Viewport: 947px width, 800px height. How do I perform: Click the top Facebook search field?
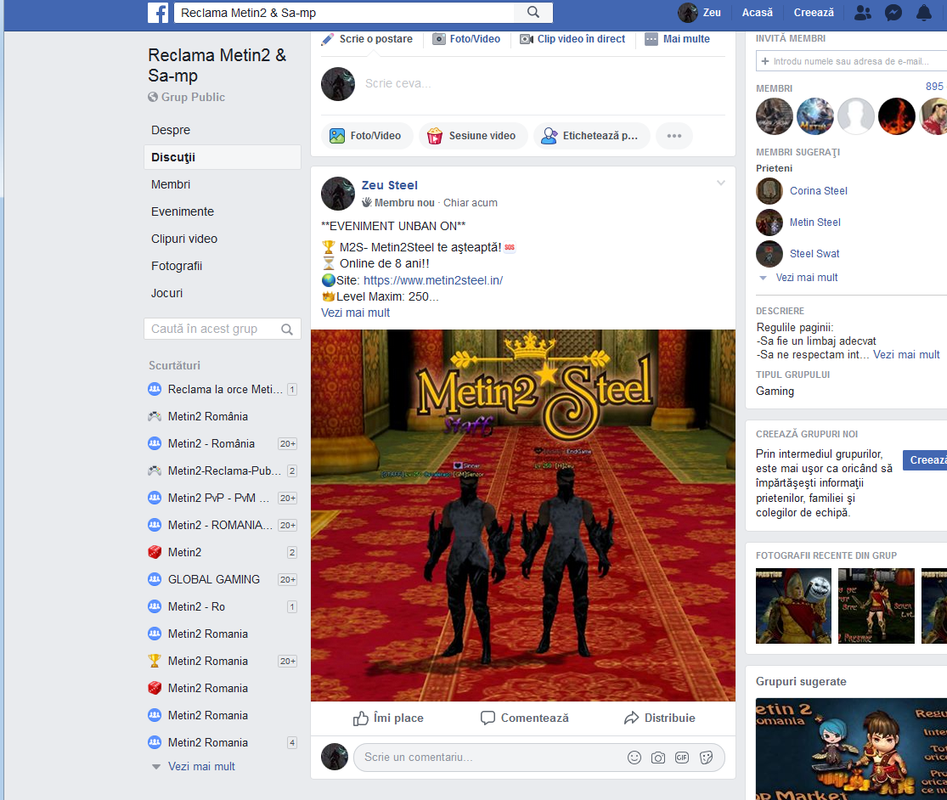coord(344,13)
